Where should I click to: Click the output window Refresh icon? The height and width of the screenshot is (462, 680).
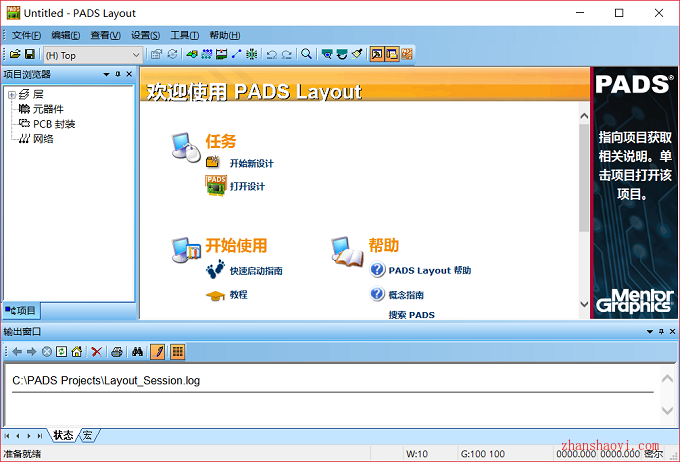[62, 352]
